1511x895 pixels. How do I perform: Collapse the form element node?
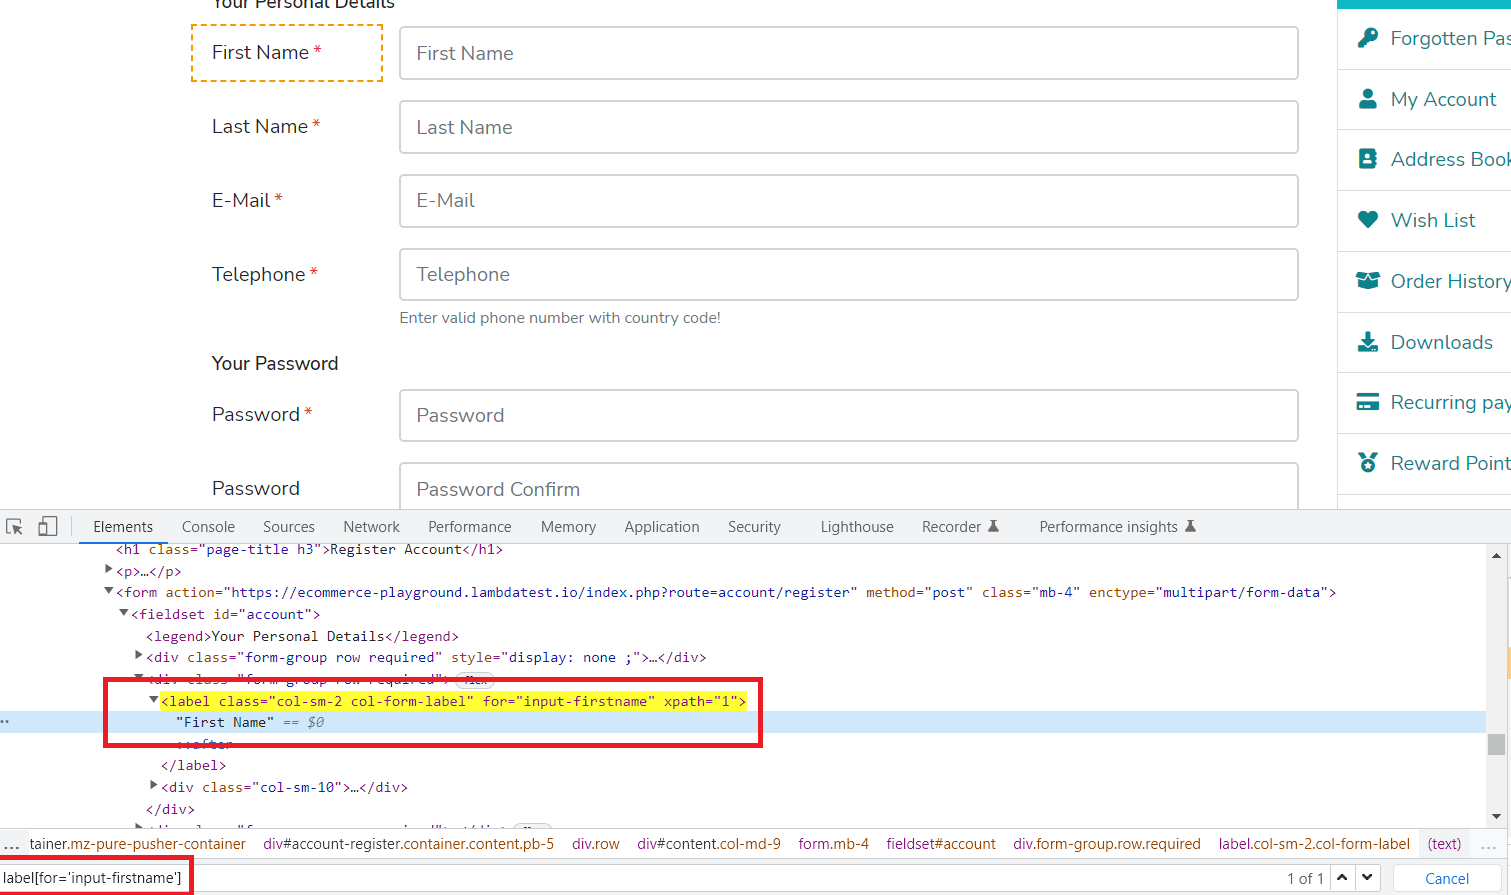(109, 591)
